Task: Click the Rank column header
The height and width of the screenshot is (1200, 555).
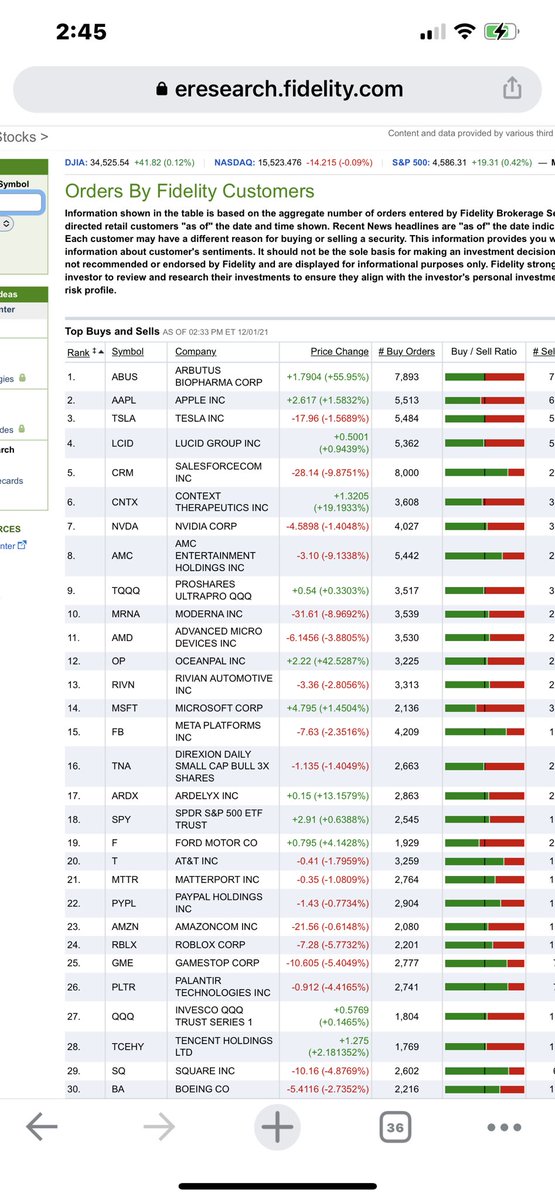Action: 78,352
